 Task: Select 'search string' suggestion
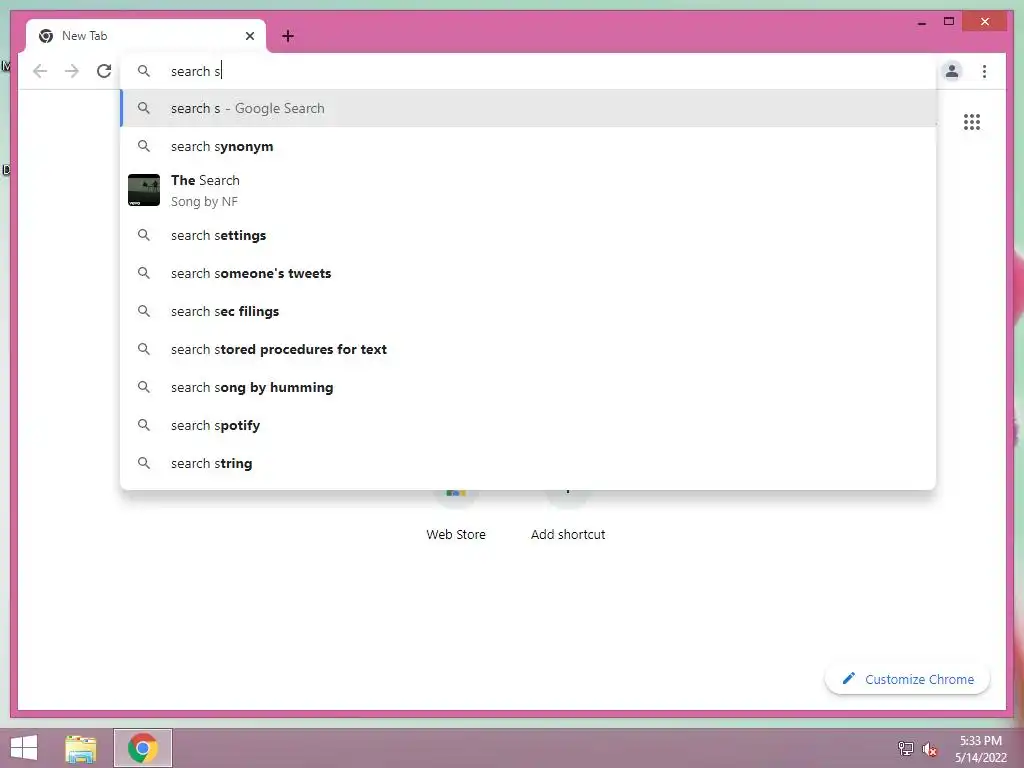click(528, 463)
